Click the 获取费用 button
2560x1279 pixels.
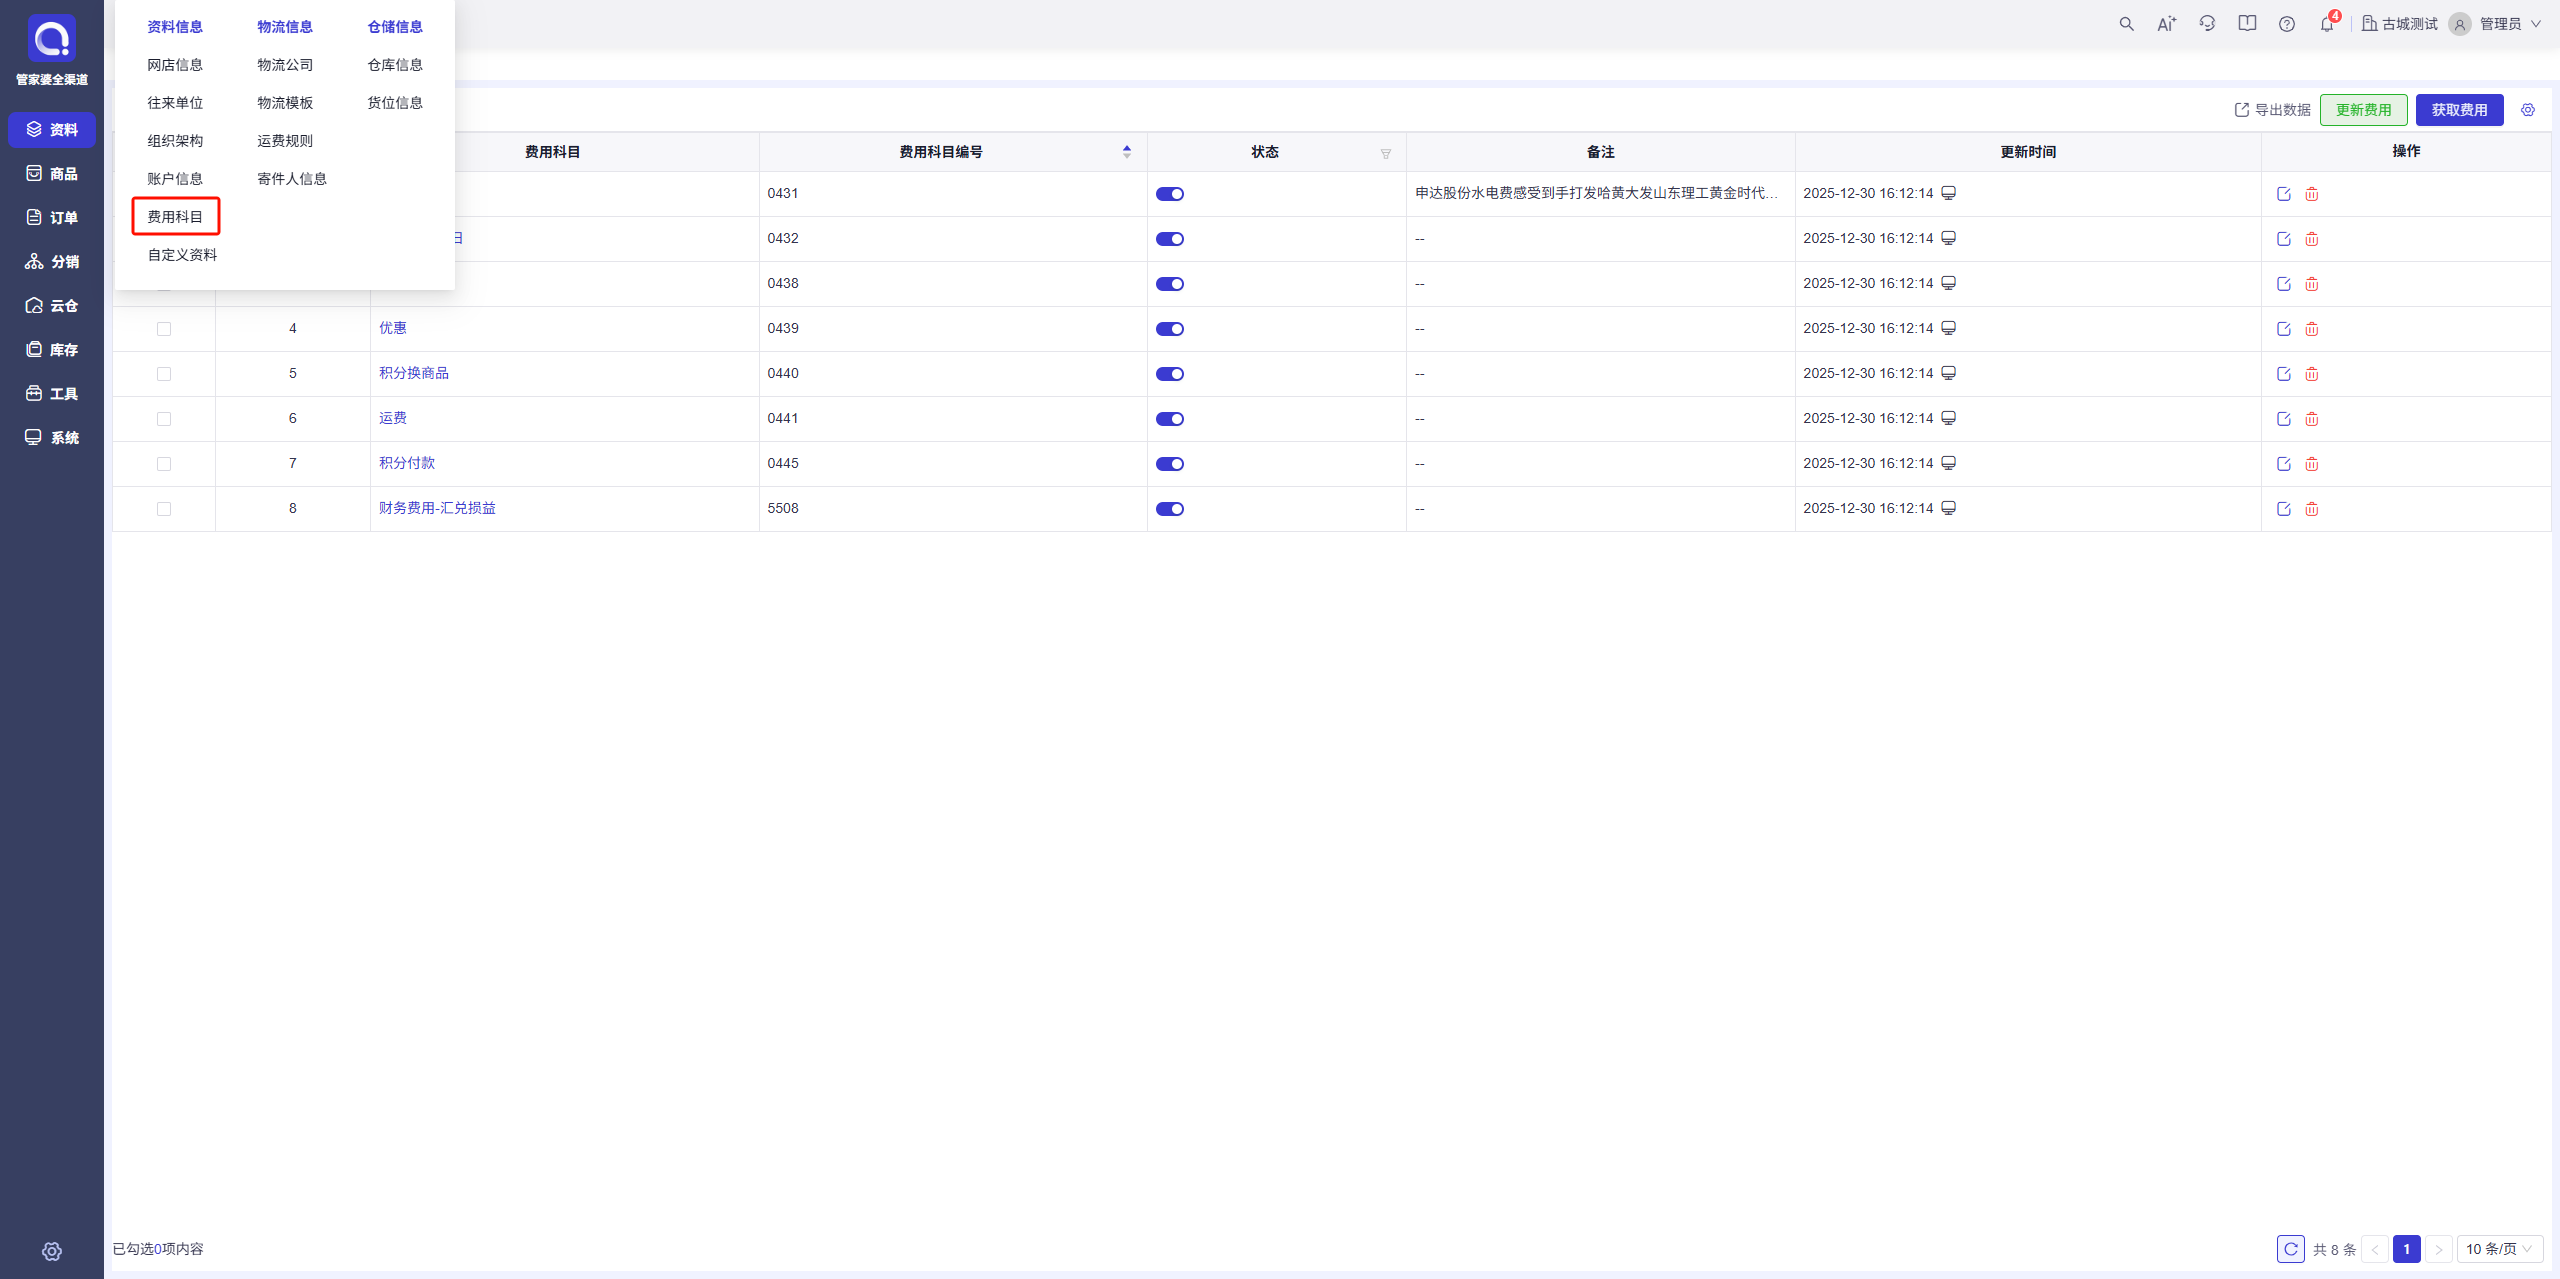point(2460,110)
